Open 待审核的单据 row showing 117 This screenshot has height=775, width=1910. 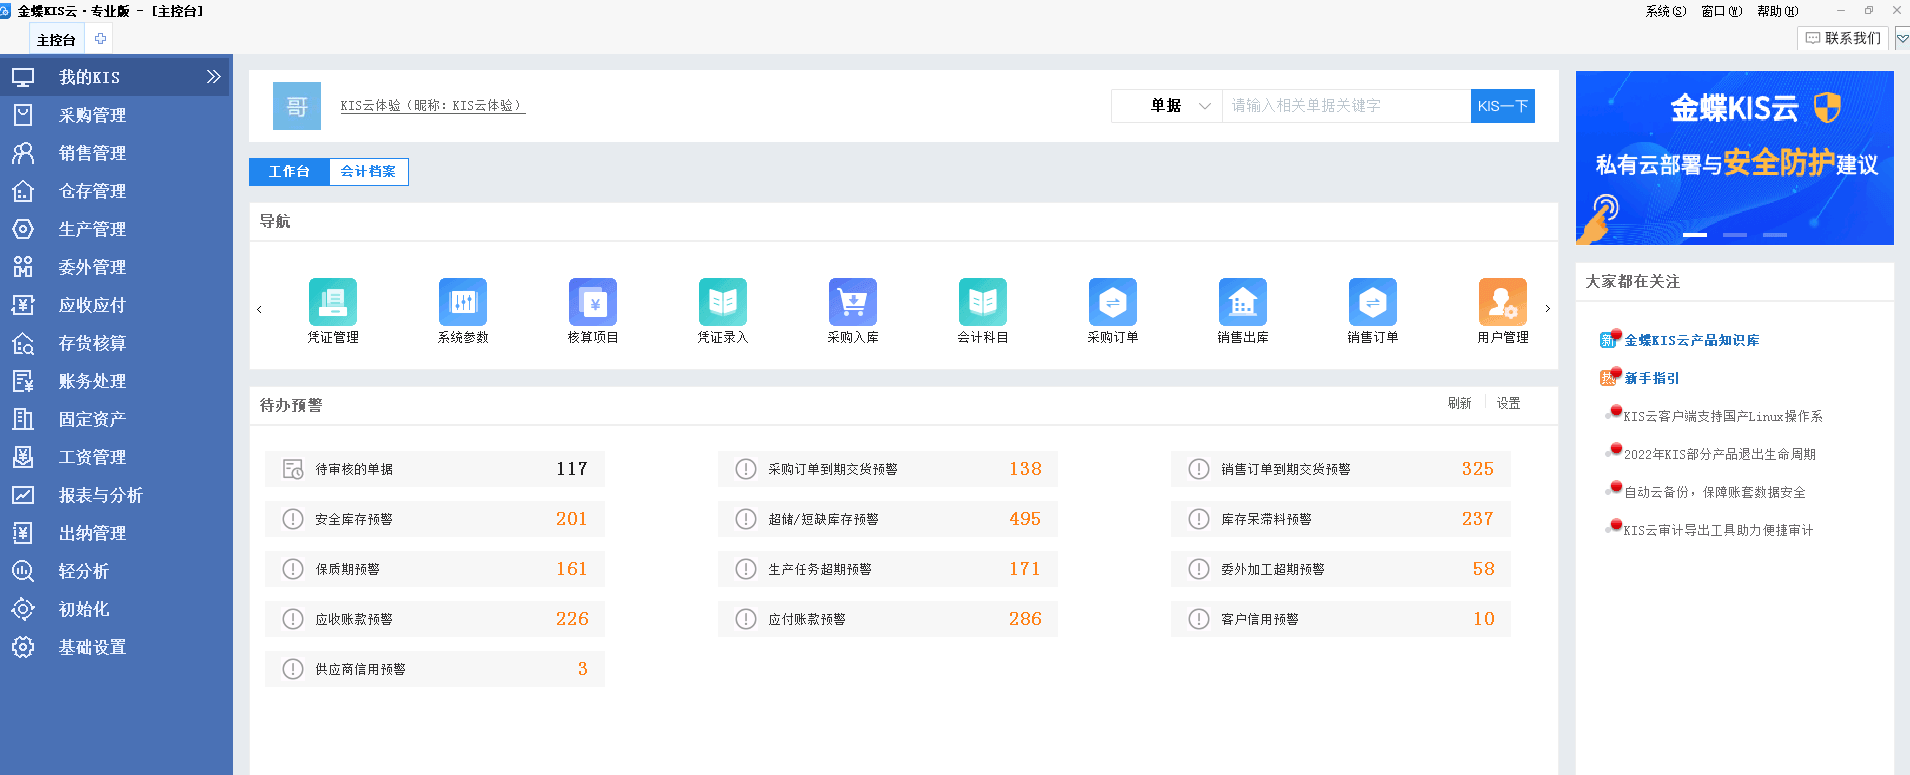435,469
